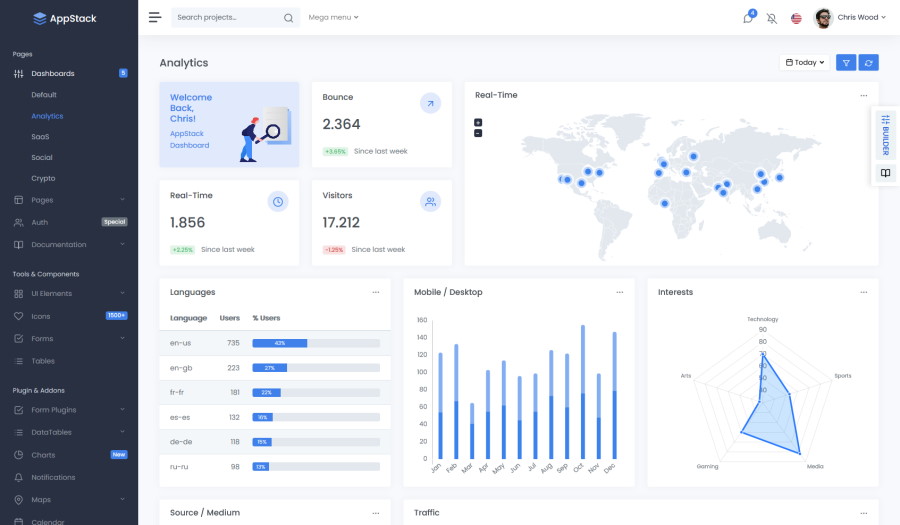Viewport: 900px width, 525px height.
Task: Select SaaS under Dashboards
Action: tap(40, 136)
